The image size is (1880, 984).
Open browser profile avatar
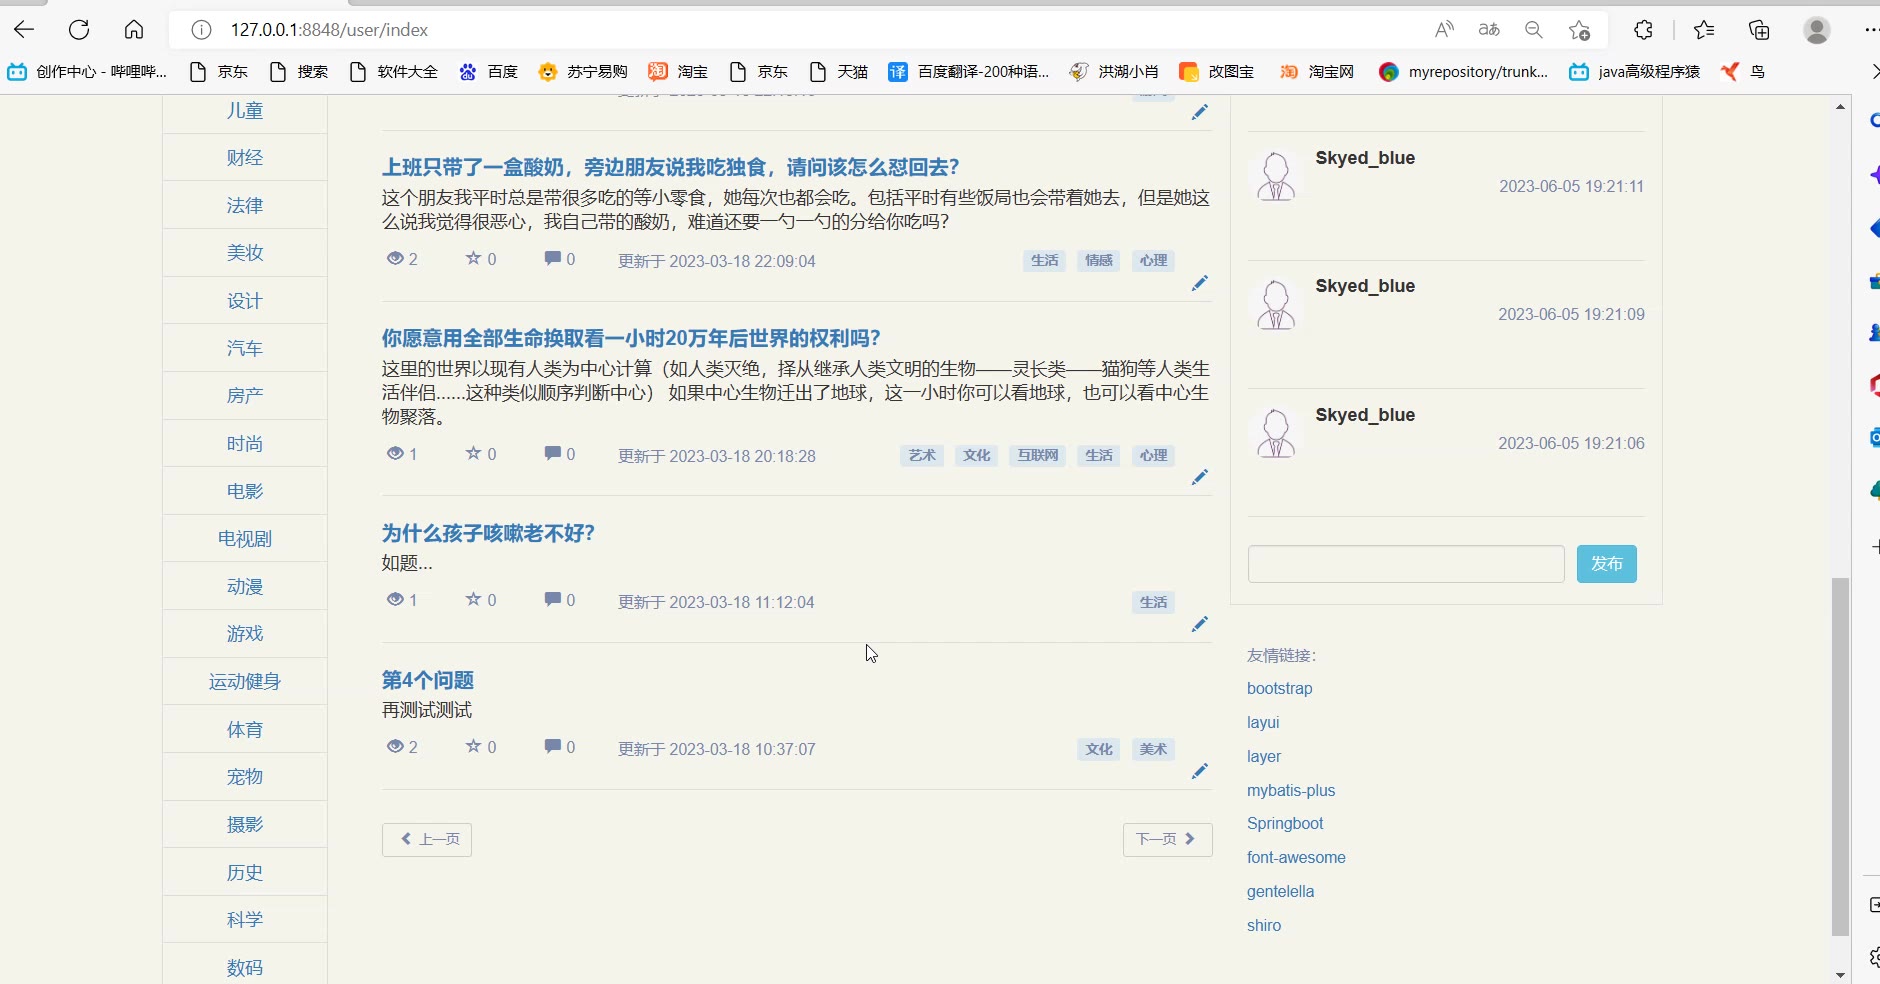click(x=1817, y=30)
